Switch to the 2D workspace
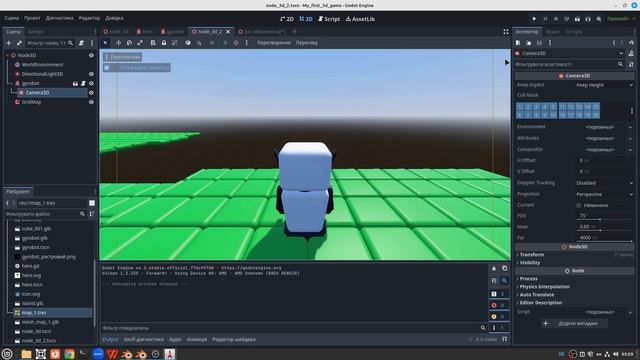The height and width of the screenshot is (360, 640). pyautogui.click(x=287, y=19)
